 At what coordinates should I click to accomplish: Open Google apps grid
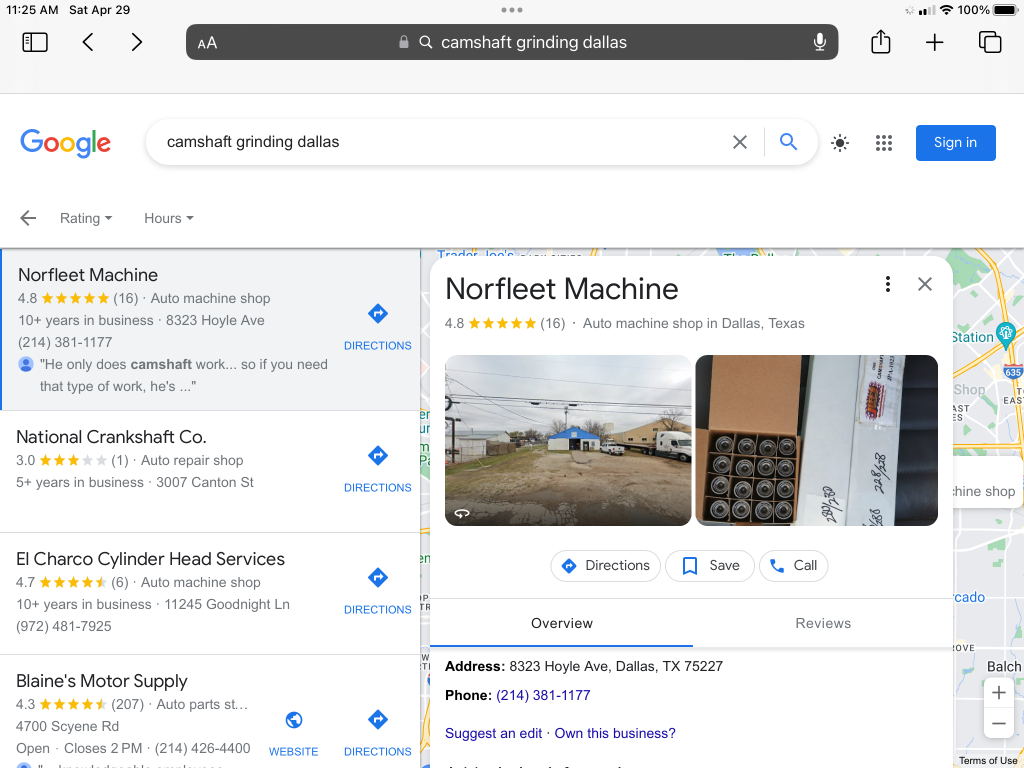point(883,143)
